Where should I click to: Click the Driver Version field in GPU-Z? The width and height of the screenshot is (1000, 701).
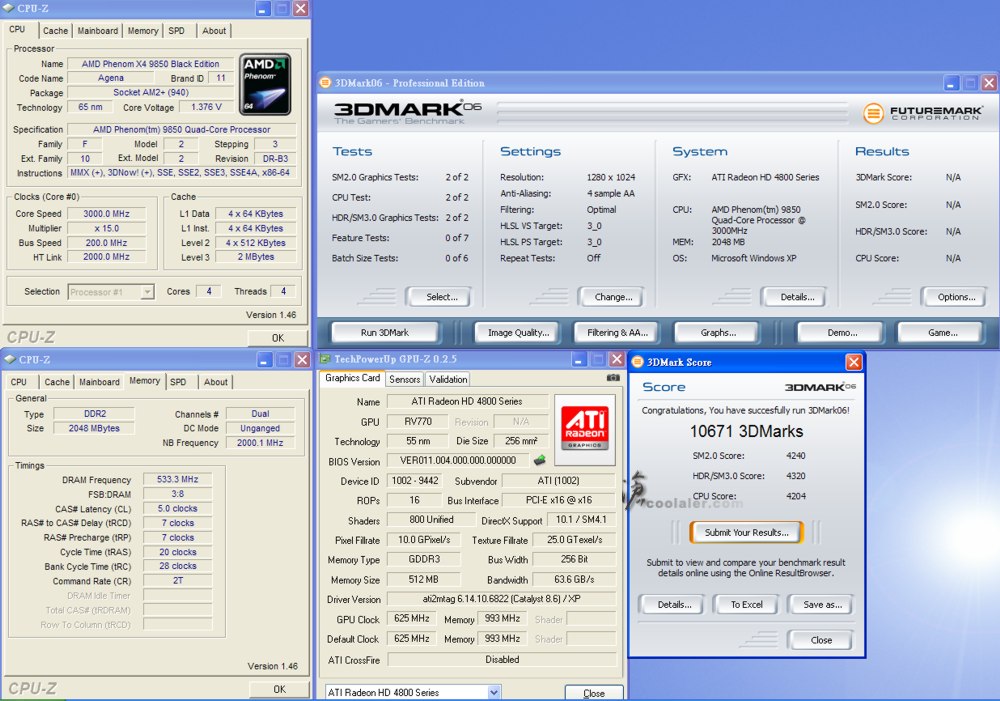coord(501,599)
